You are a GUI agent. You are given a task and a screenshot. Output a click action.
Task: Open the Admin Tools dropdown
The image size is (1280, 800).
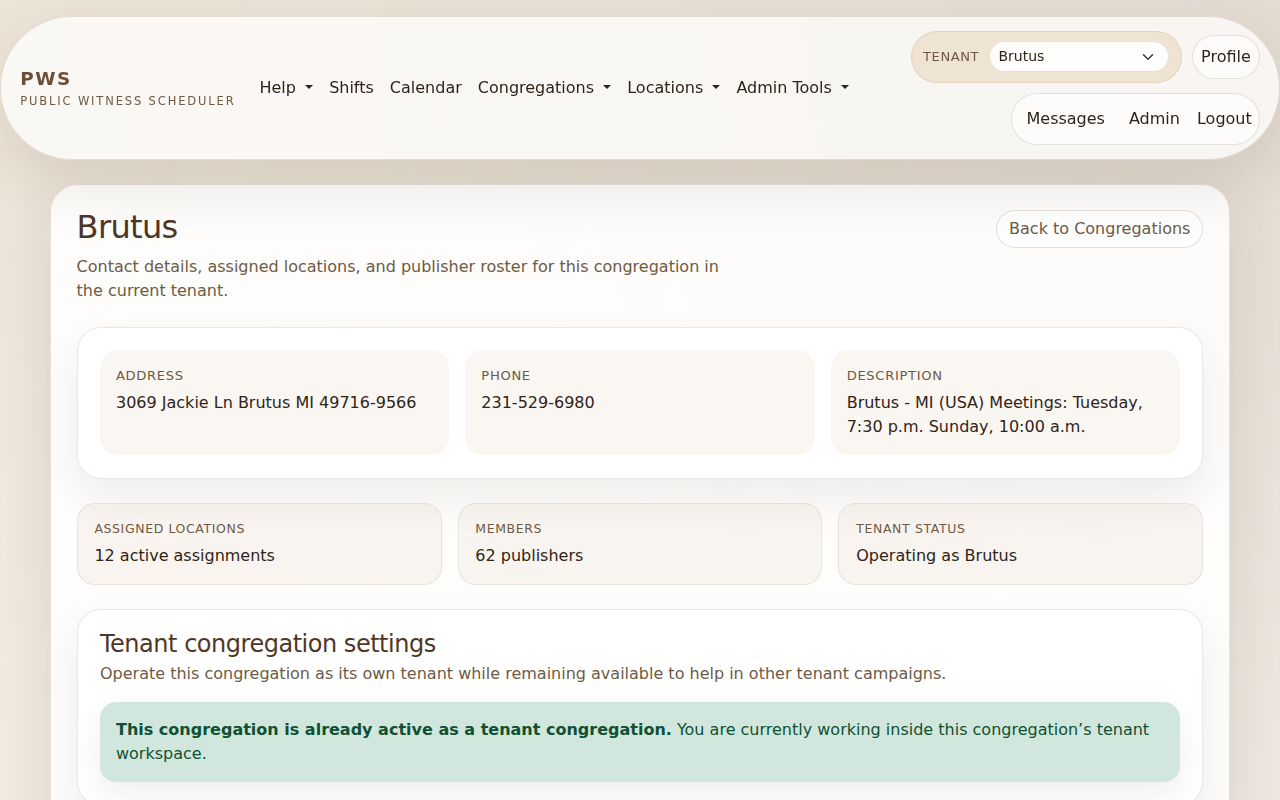pyautogui.click(x=792, y=88)
